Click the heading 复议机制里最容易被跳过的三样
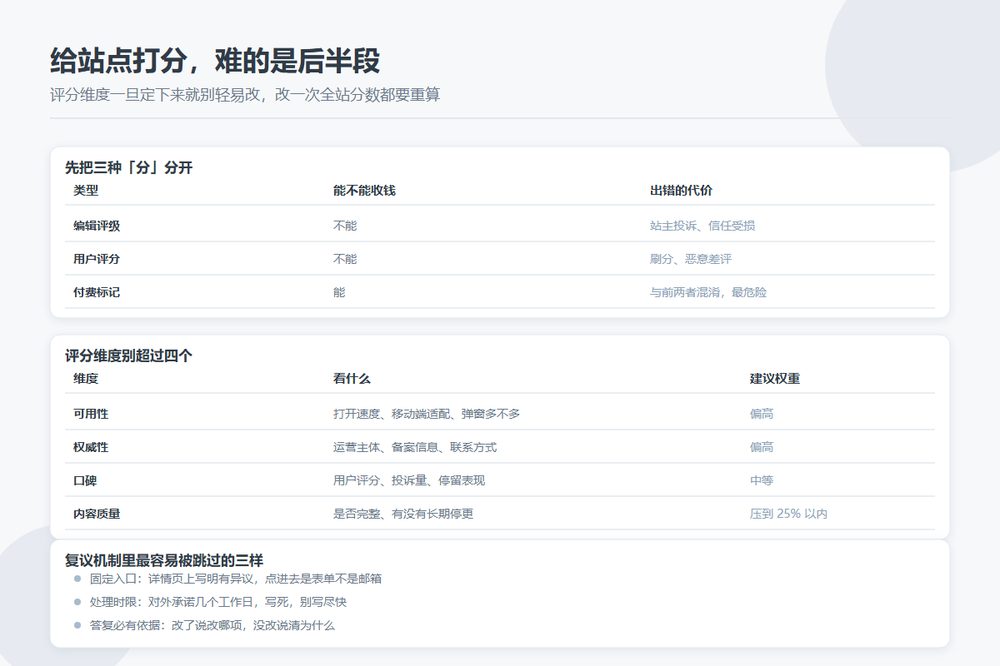 pos(164,560)
